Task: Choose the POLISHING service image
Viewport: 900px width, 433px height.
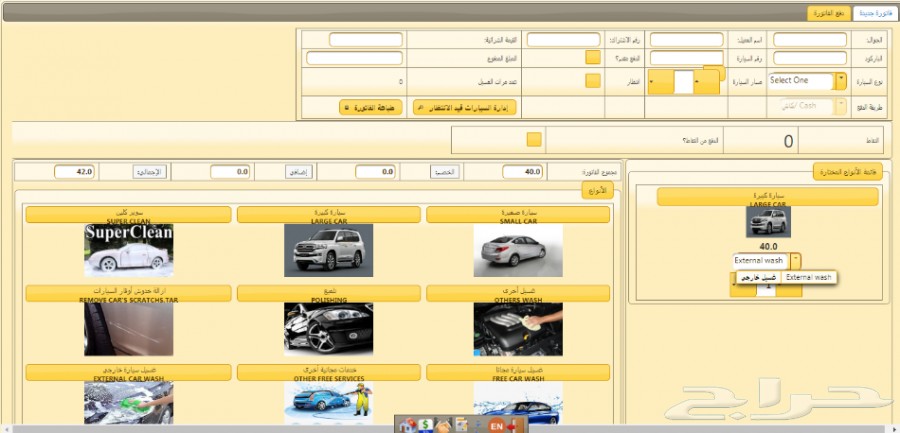Action: coord(328,329)
